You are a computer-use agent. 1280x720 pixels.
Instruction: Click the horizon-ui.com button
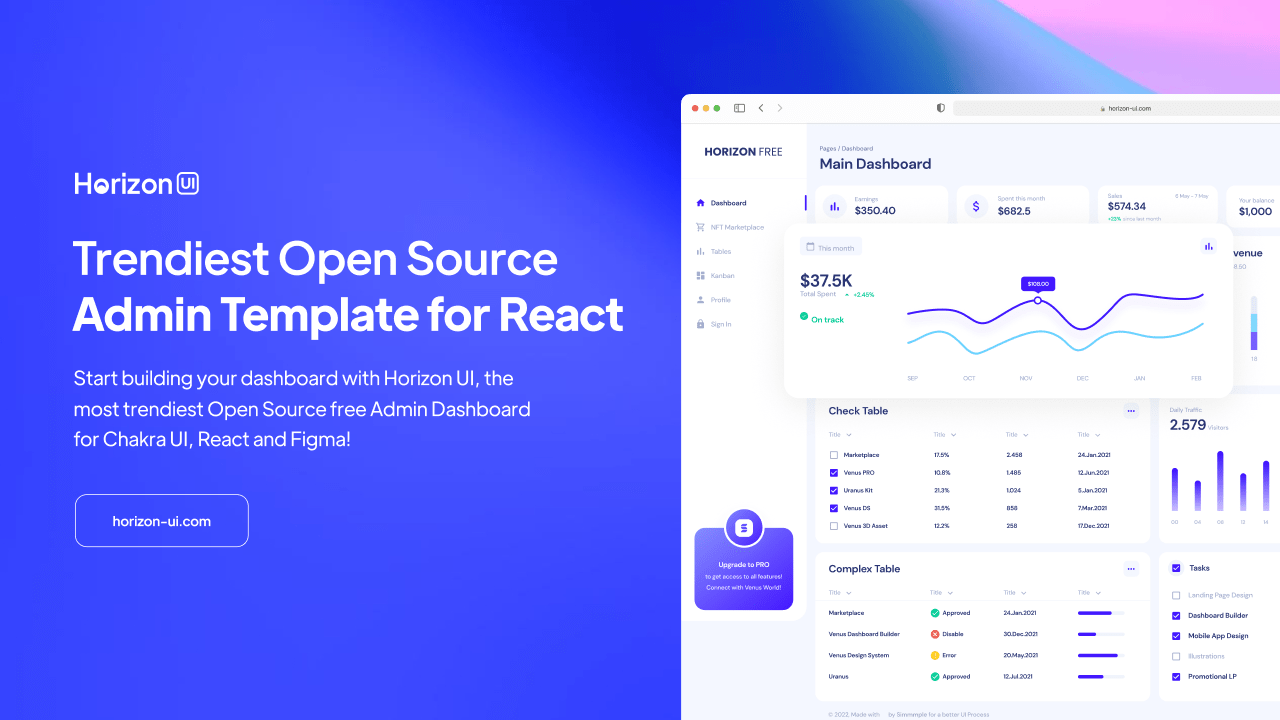161,520
